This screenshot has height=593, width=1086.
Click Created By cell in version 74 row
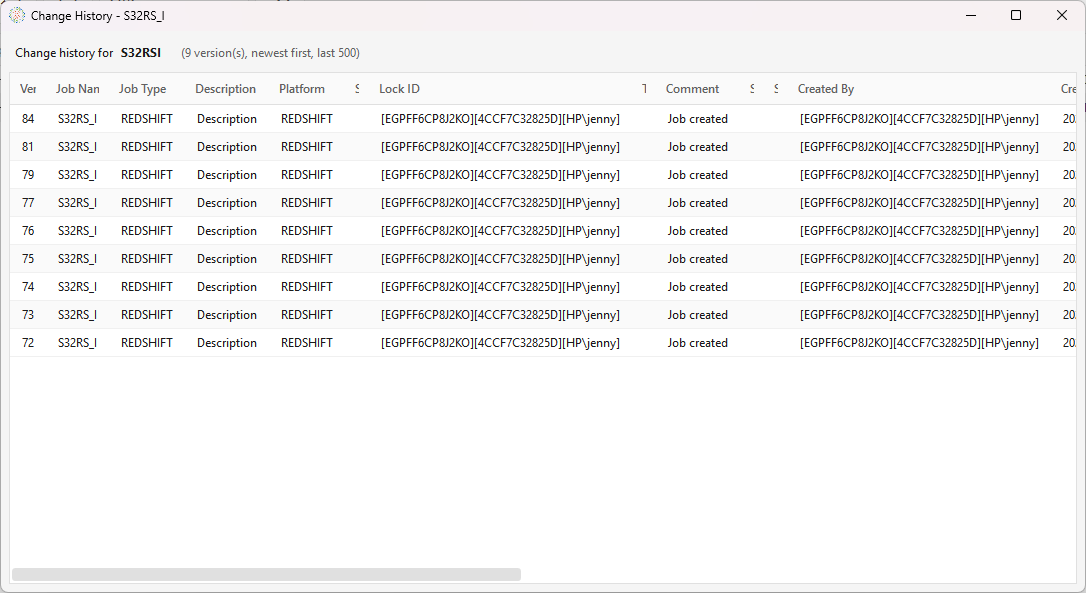click(x=919, y=287)
